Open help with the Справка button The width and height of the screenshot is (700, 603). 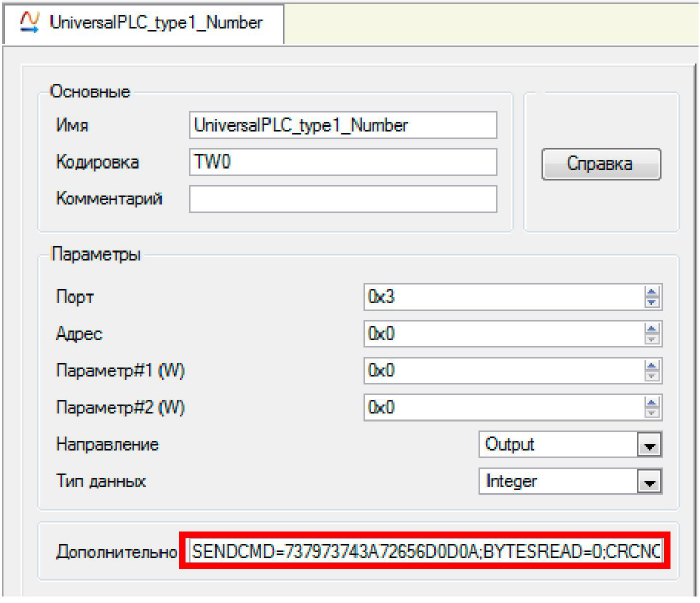coord(600,164)
